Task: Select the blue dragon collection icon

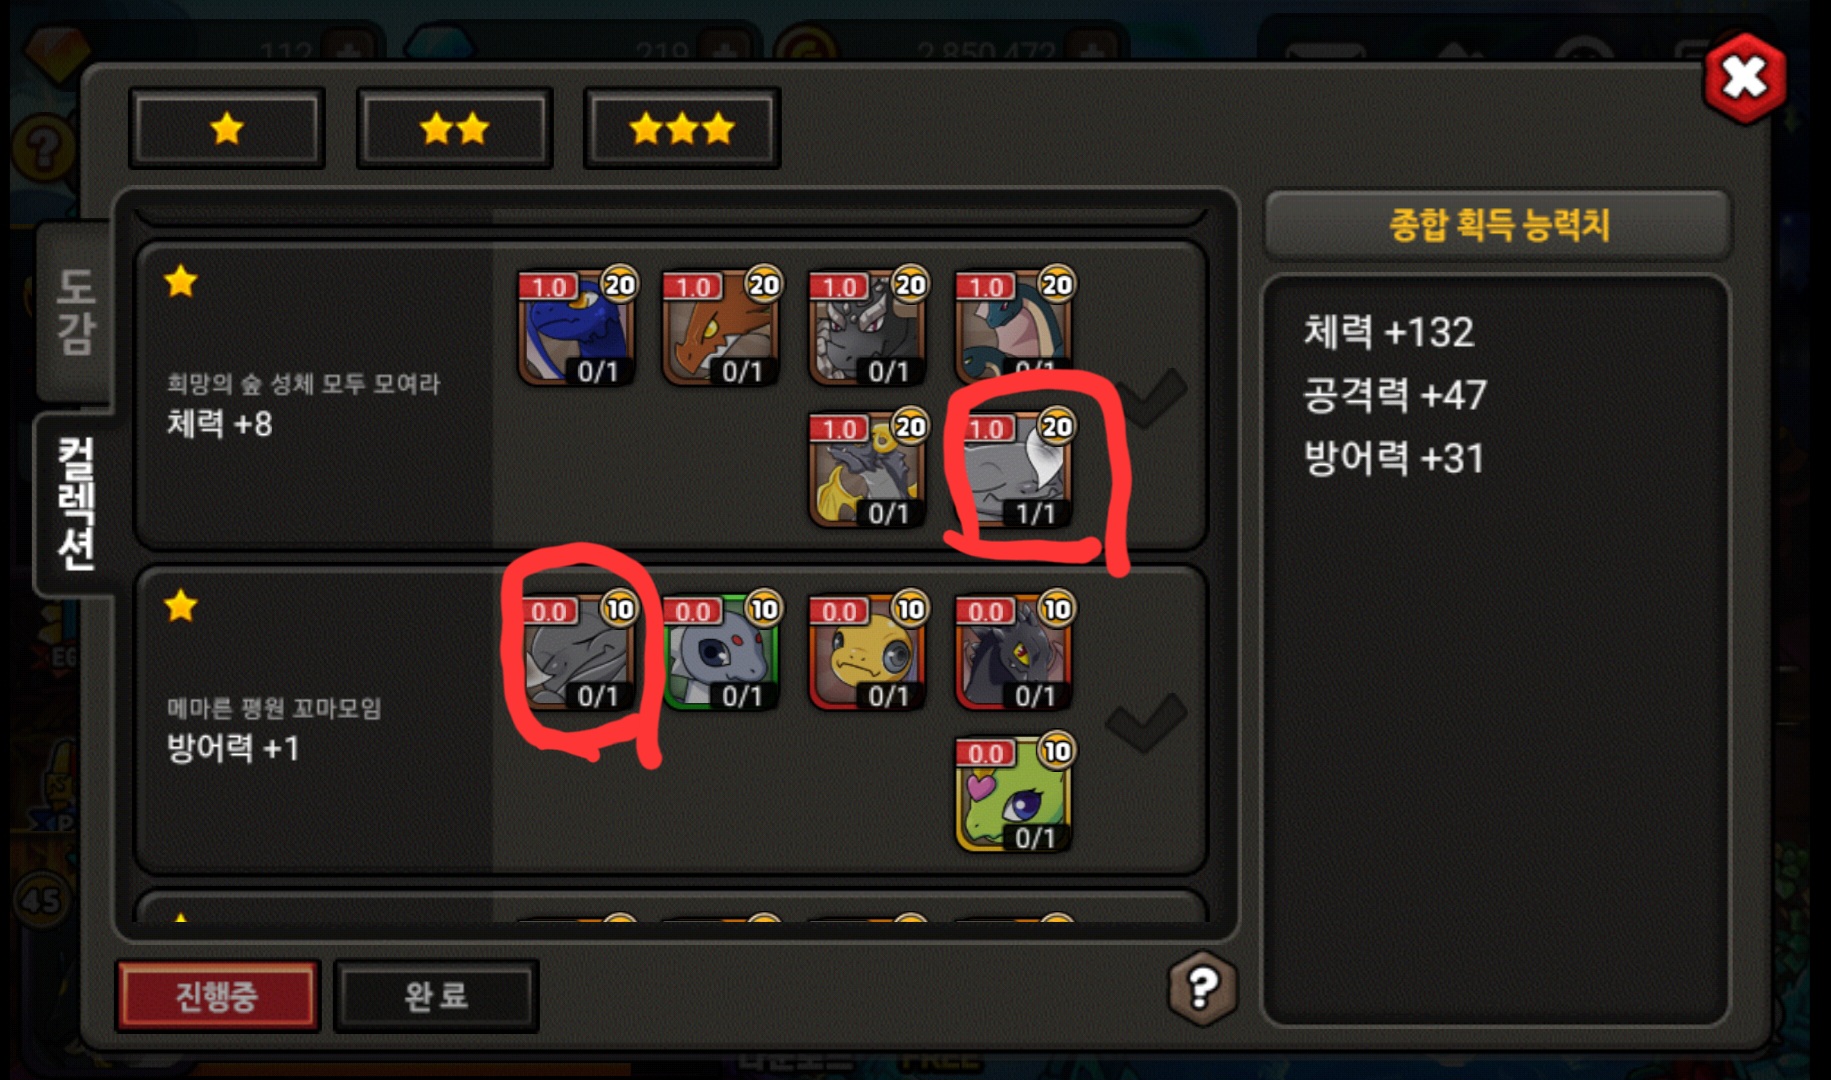Action: 577,328
